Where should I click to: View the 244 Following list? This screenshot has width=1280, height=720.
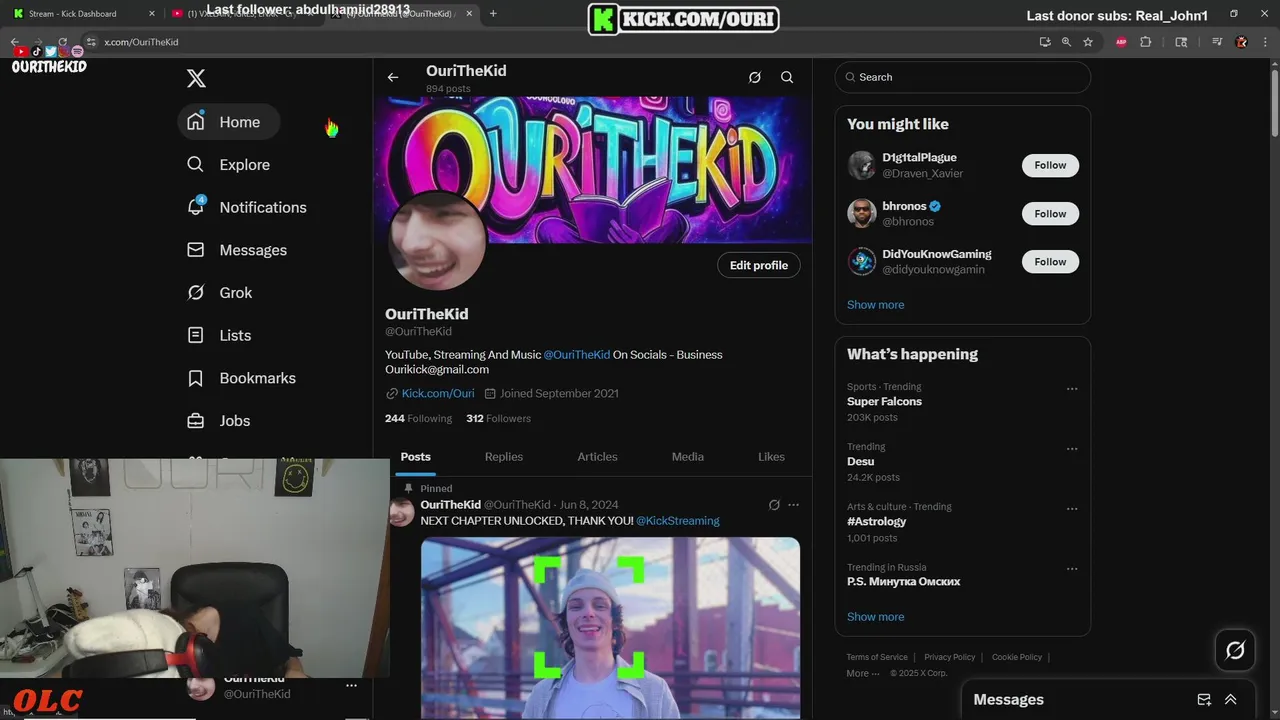pos(418,419)
